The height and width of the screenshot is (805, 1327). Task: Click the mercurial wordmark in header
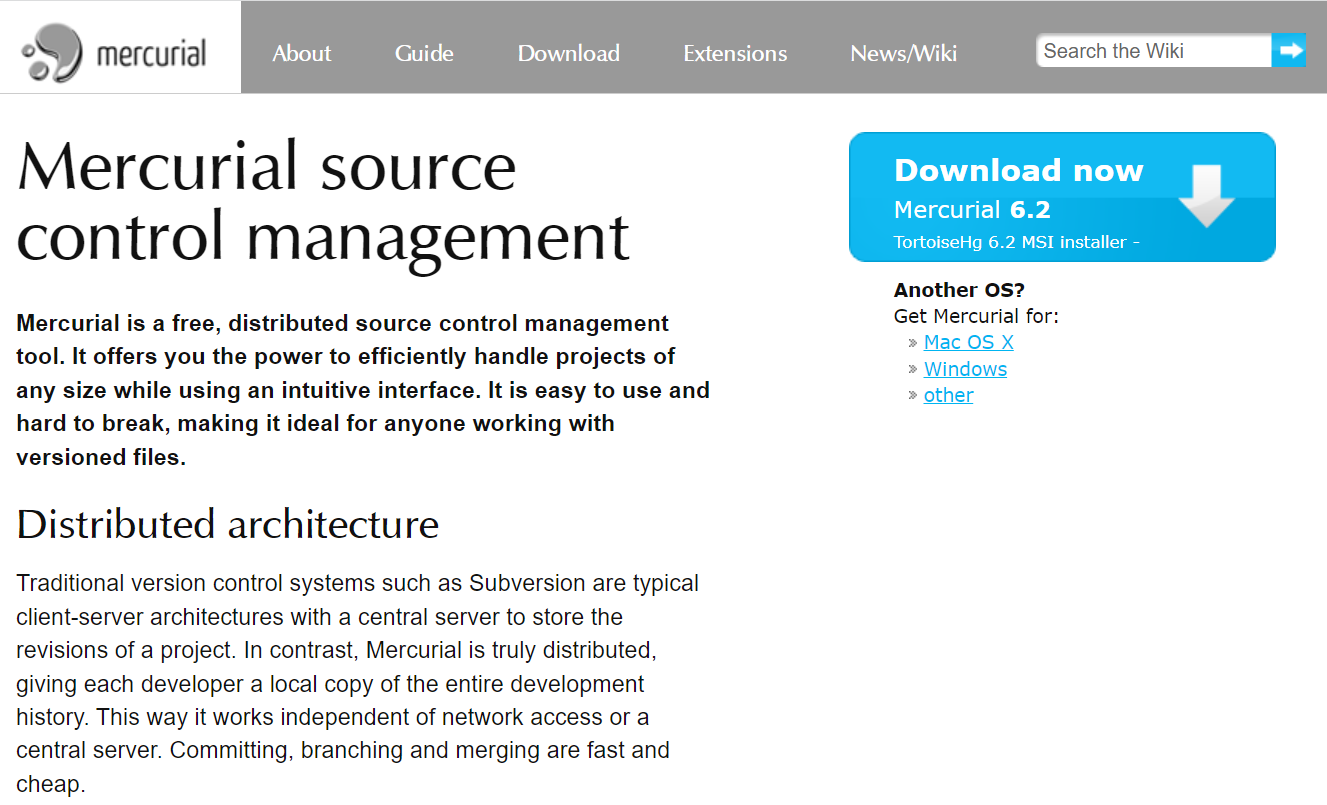coord(151,52)
